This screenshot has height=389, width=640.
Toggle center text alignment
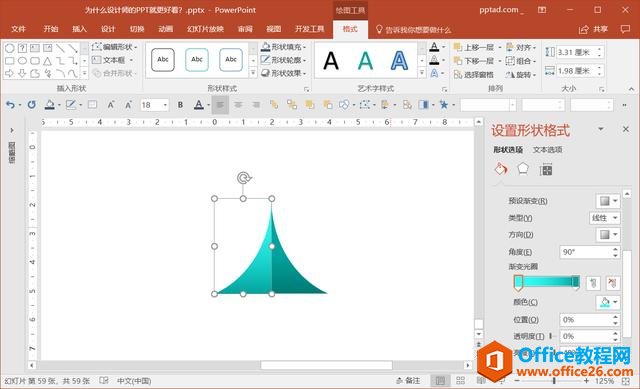238,105
